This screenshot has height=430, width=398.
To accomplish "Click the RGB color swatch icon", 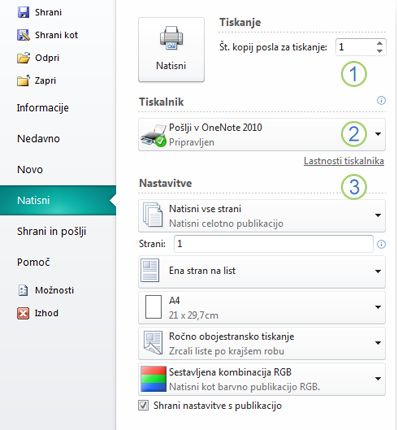I will coord(153,379).
